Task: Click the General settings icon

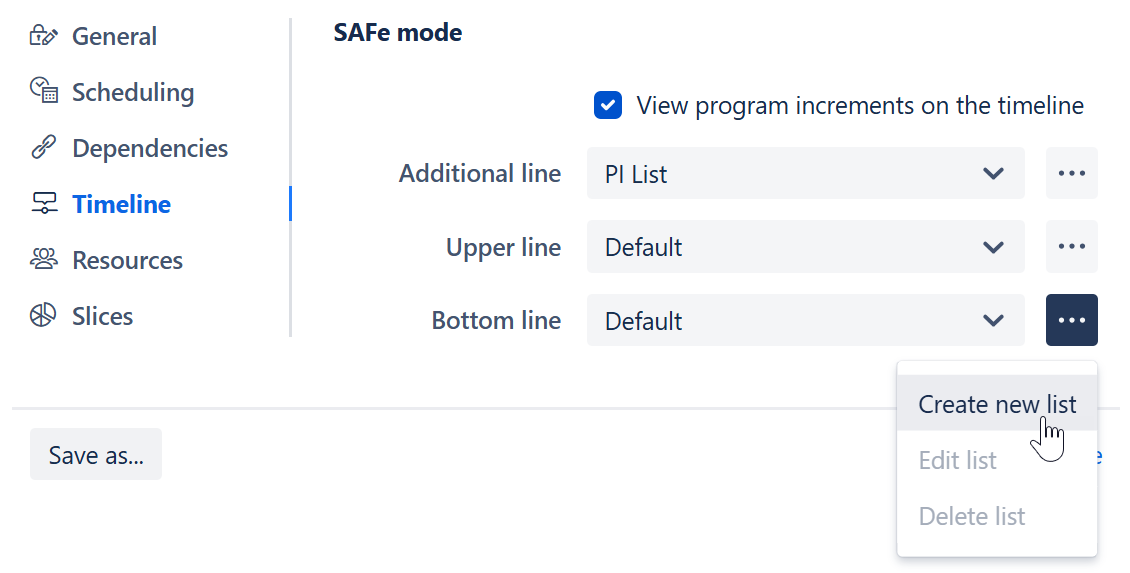Action: pos(43,36)
